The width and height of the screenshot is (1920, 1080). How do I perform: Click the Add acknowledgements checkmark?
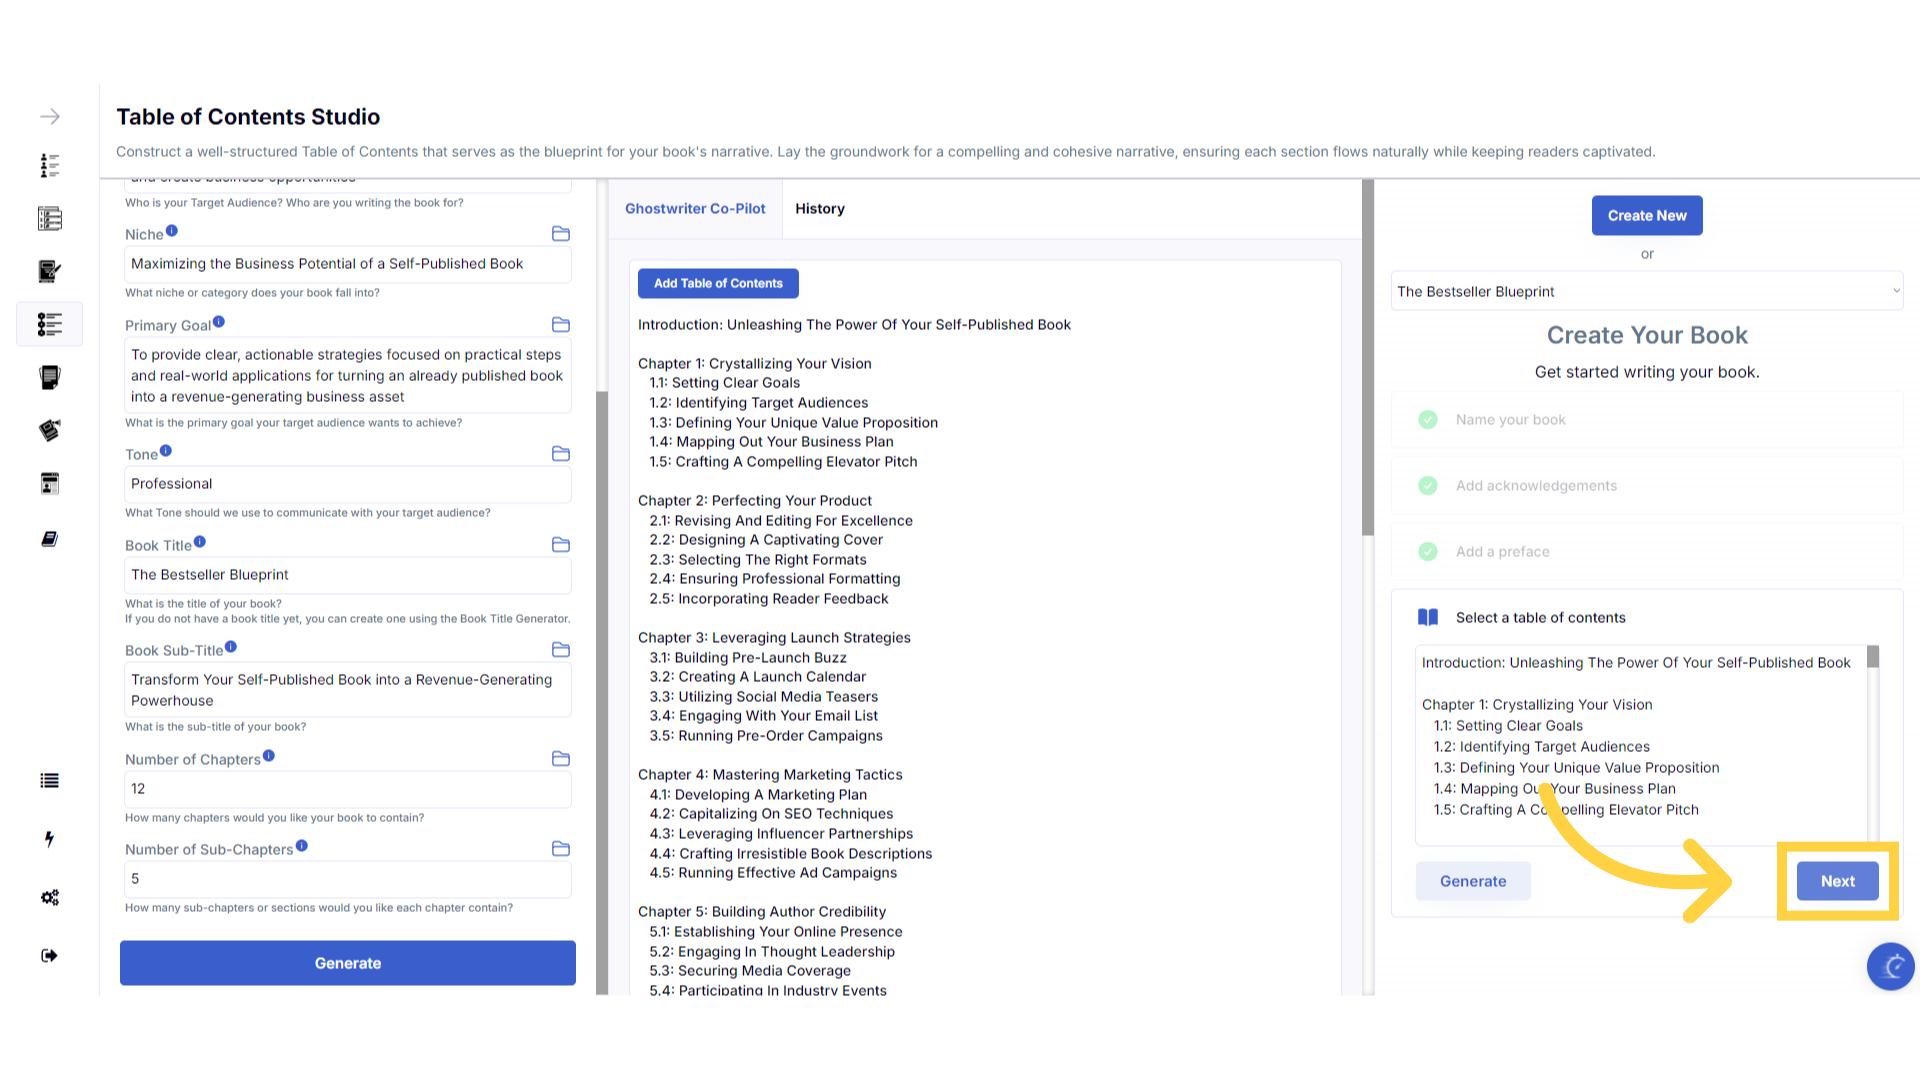[x=1428, y=486]
